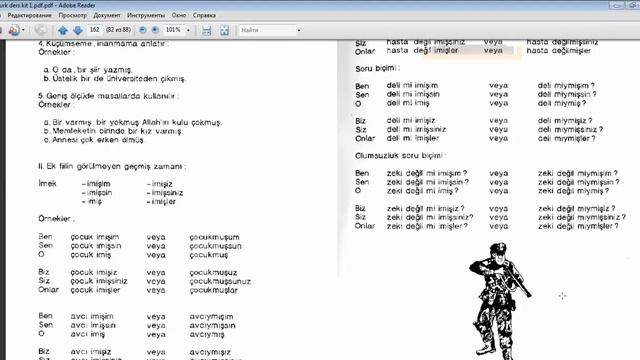This screenshot has height=360, width=640.
Task: Click the text "deli mi imişsiniz"
Action: pyautogui.click(x=416, y=129)
